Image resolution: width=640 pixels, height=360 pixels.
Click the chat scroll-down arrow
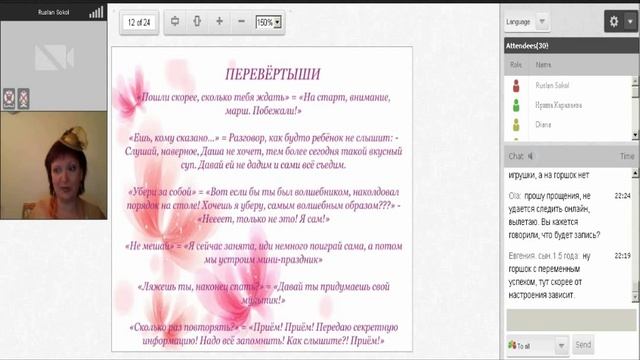(x=635, y=297)
